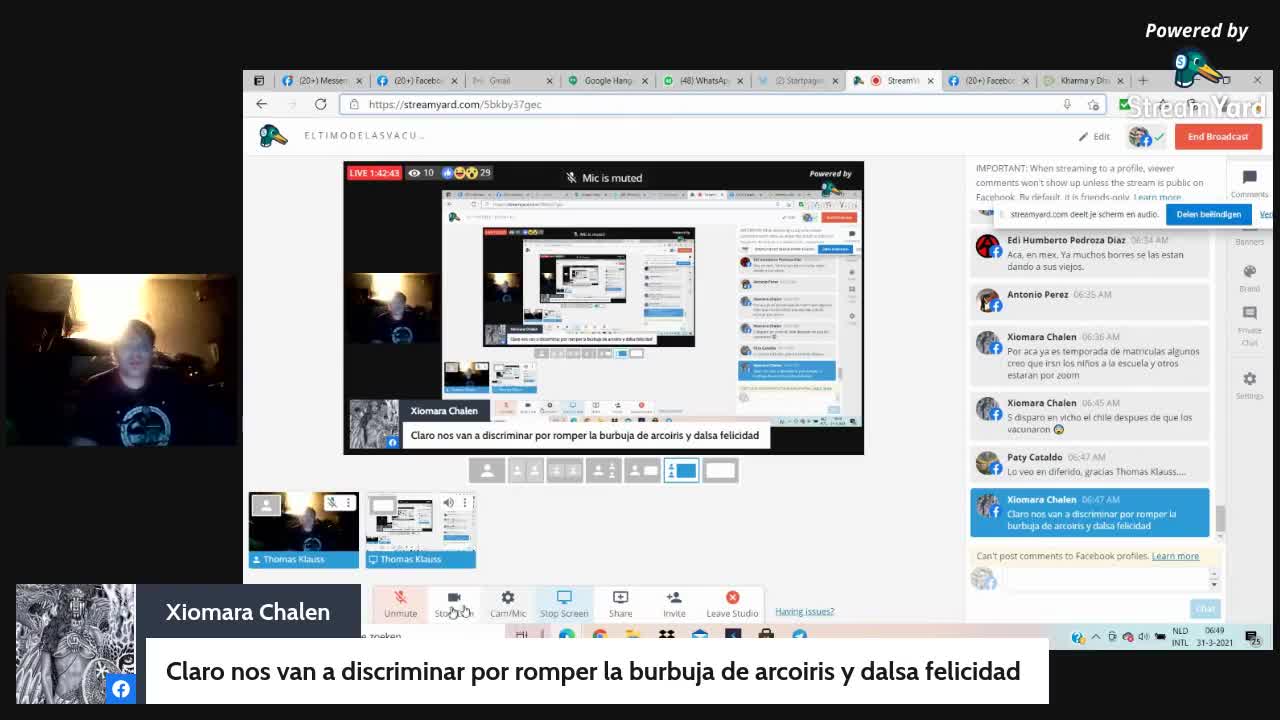Open File Explorer from the Windows taskbar

click(633, 636)
